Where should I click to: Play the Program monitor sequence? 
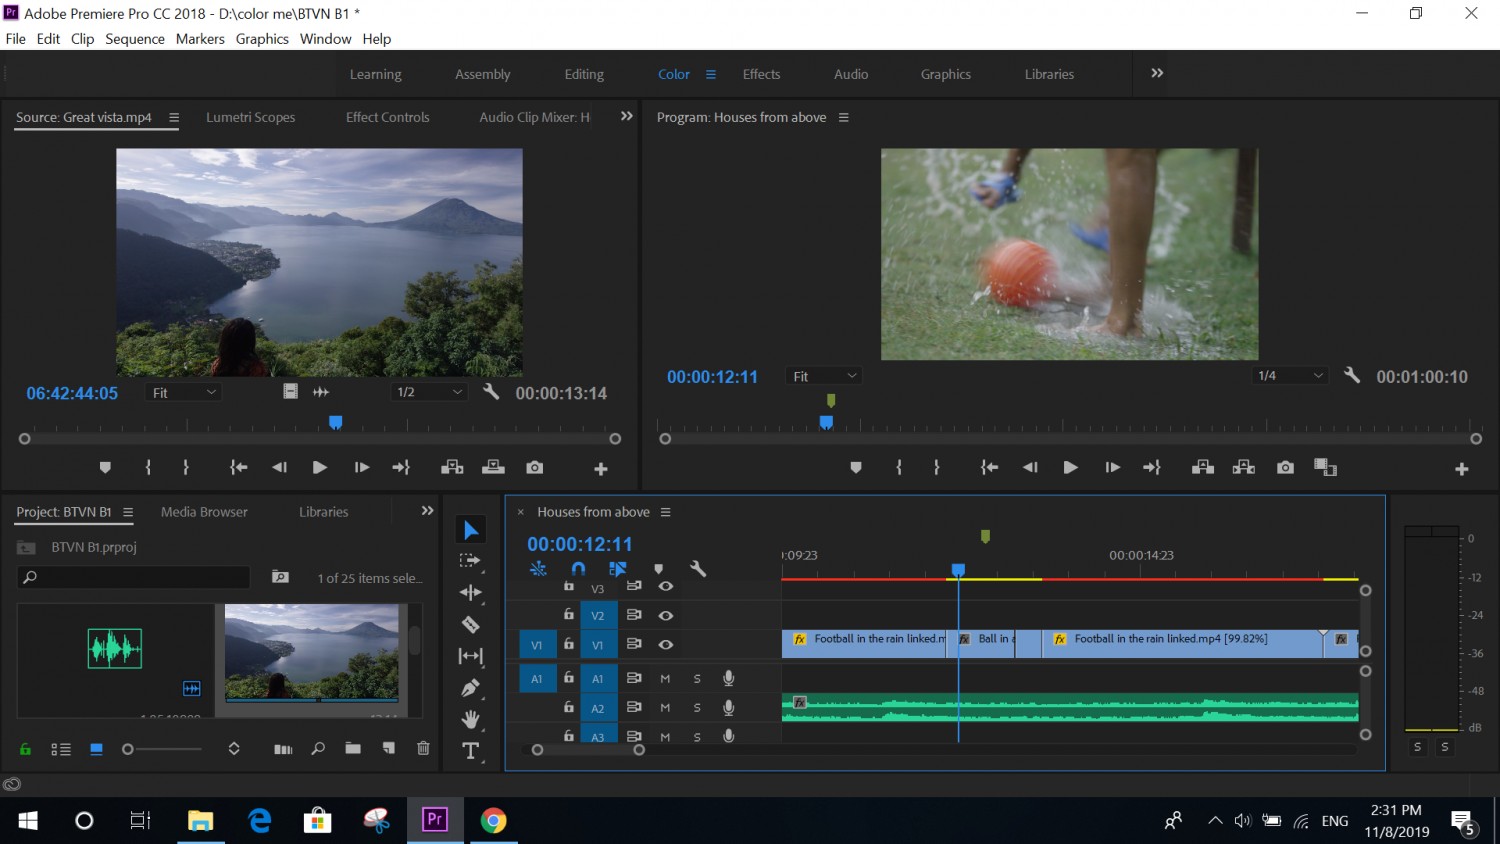pos(1070,468)
